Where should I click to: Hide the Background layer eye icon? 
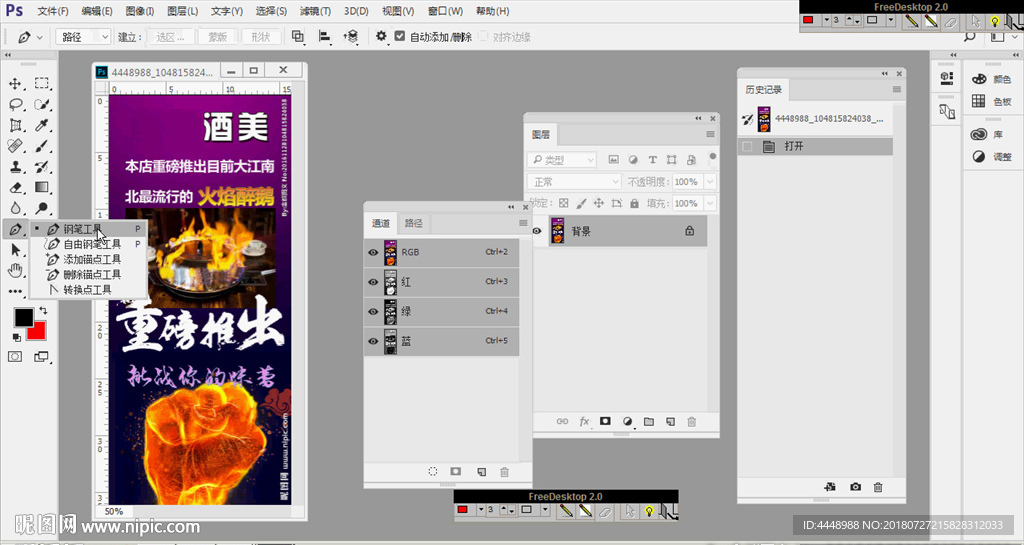coord(537,231)
